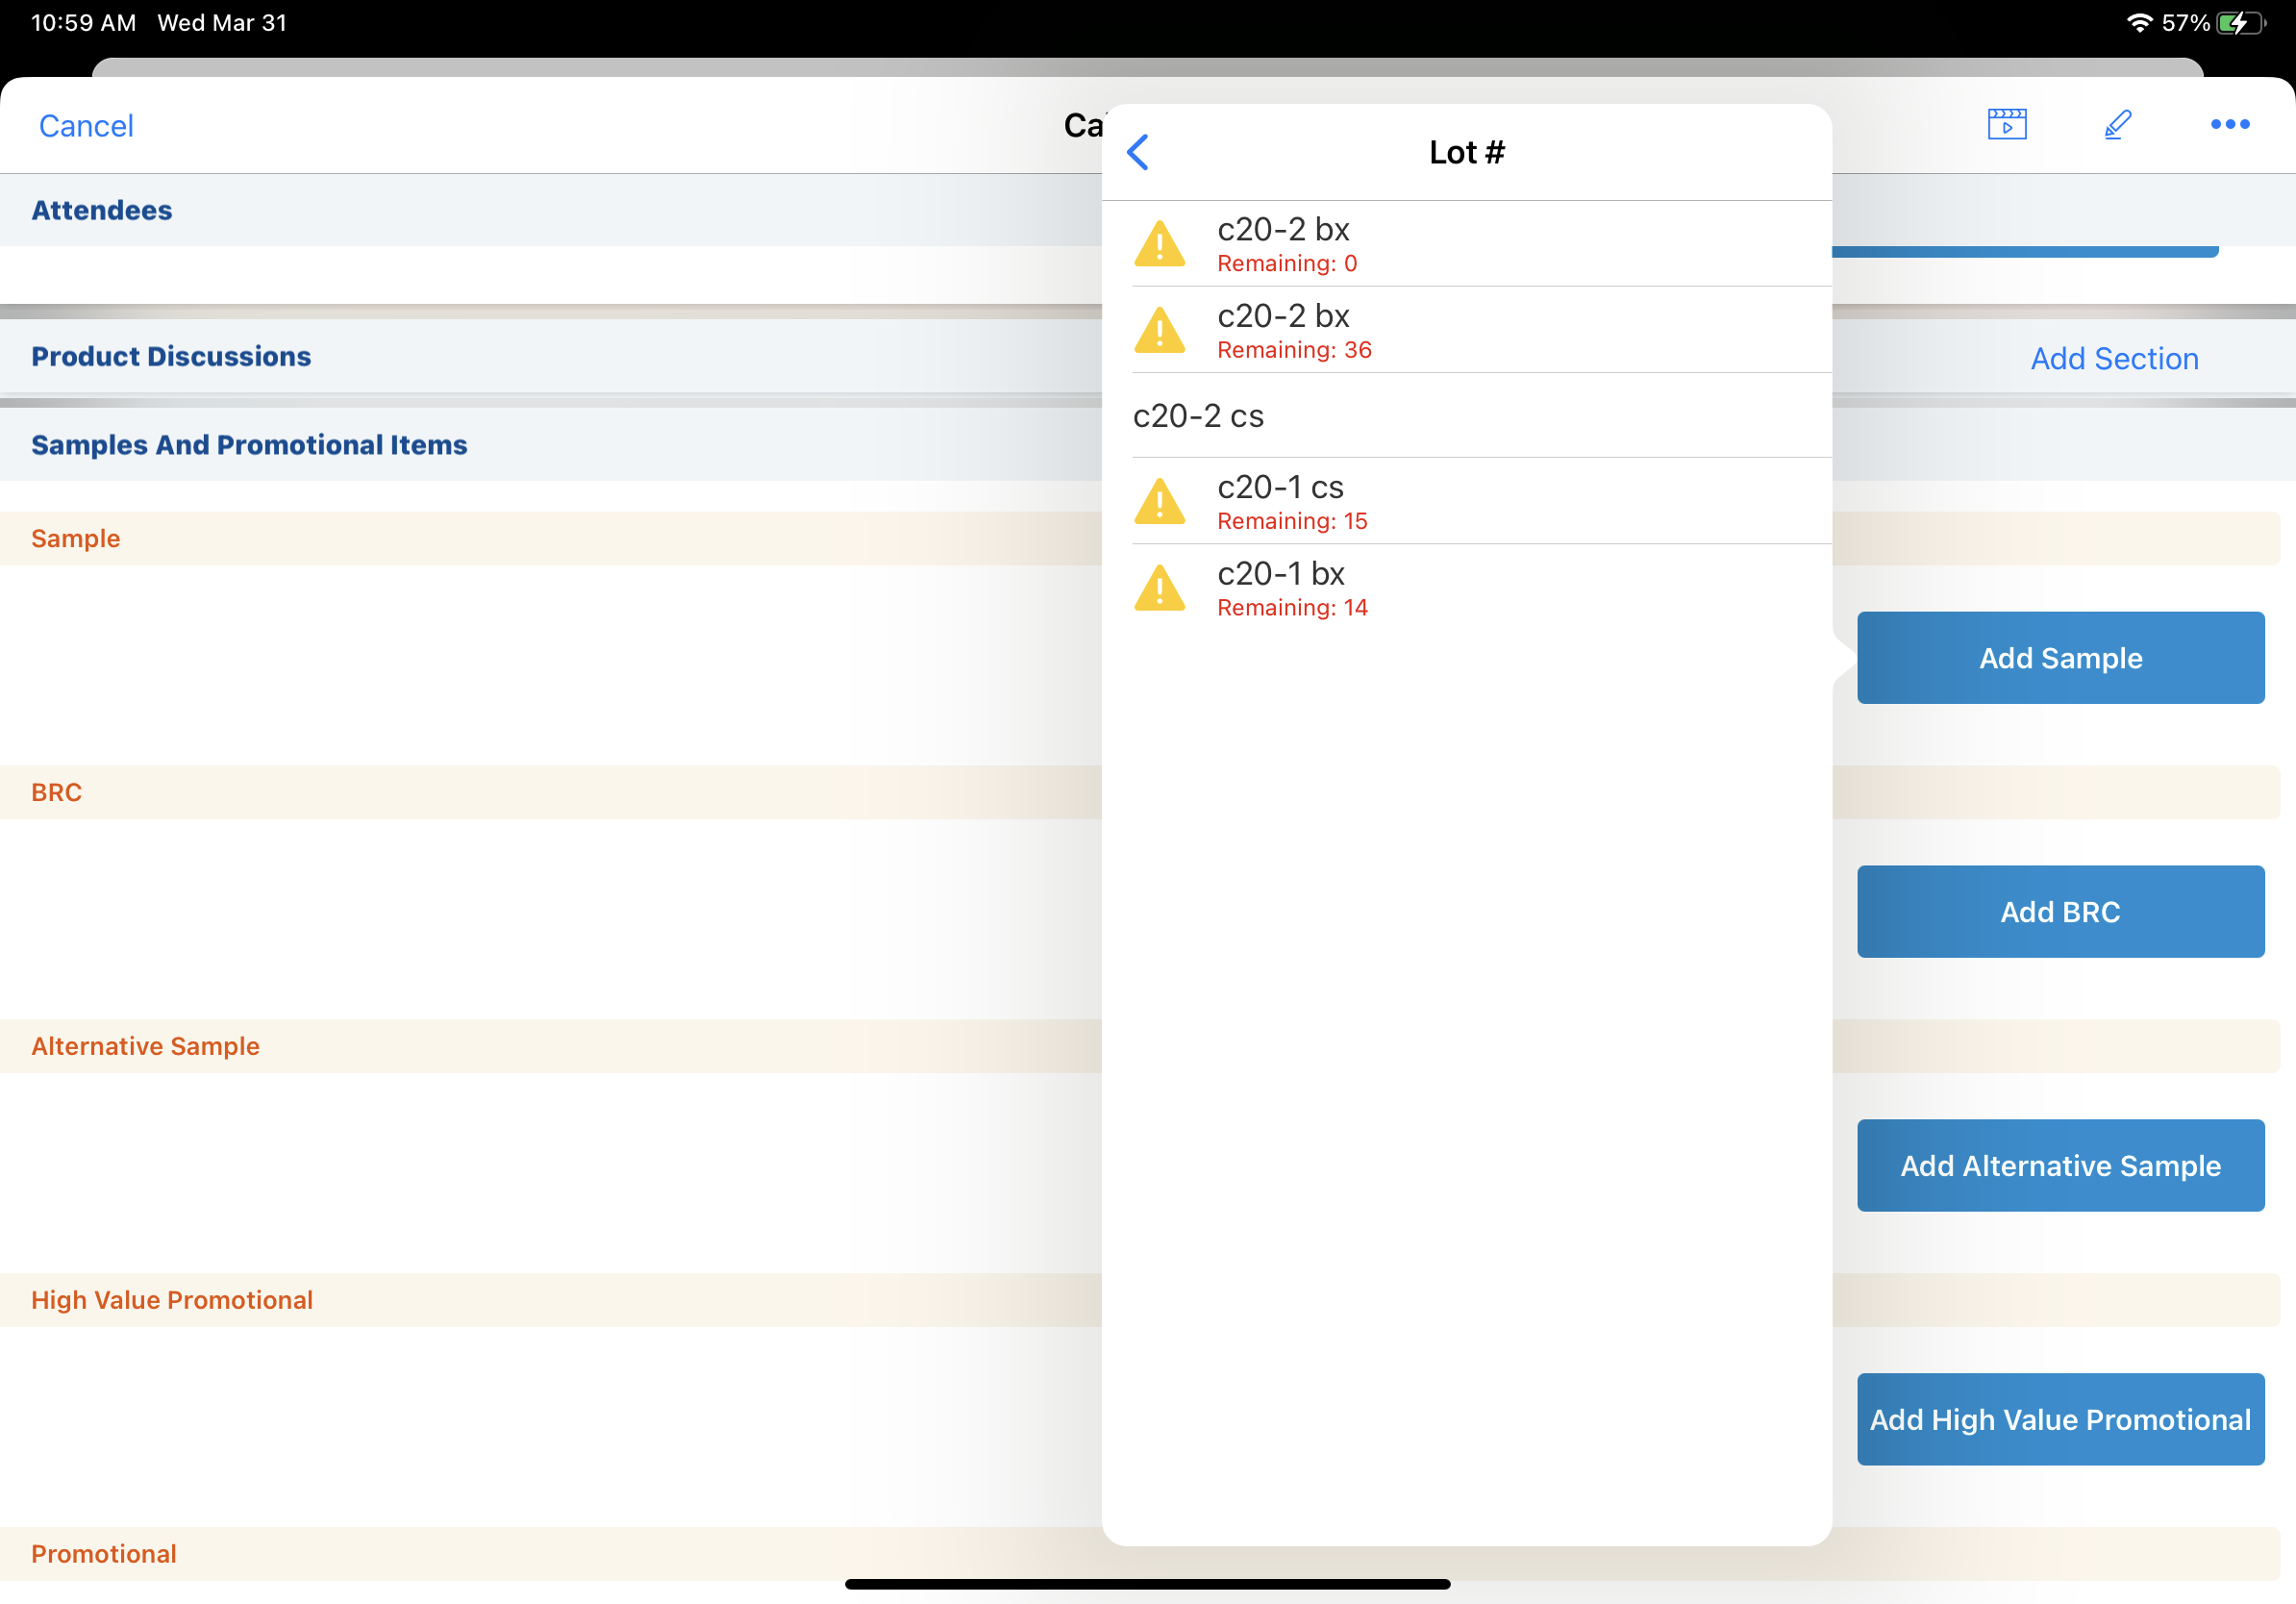
Task: Click the Add Section link
Action: coord(2113,359)
